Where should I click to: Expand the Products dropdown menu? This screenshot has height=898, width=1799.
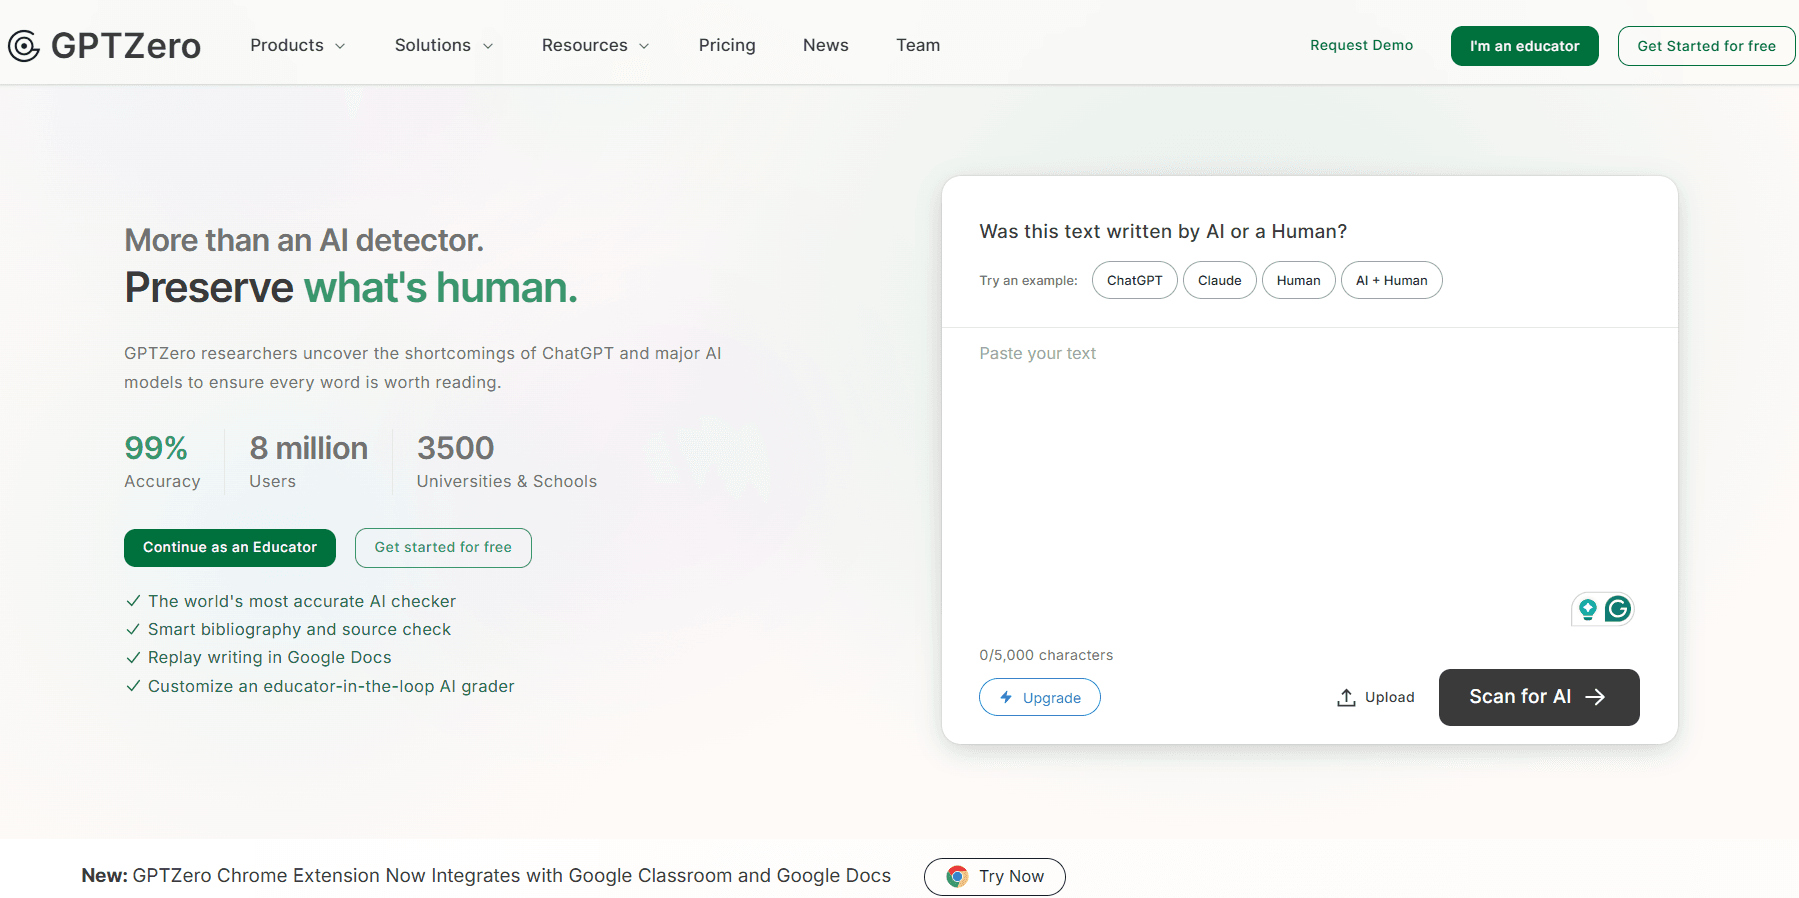(x=298, y=46)
